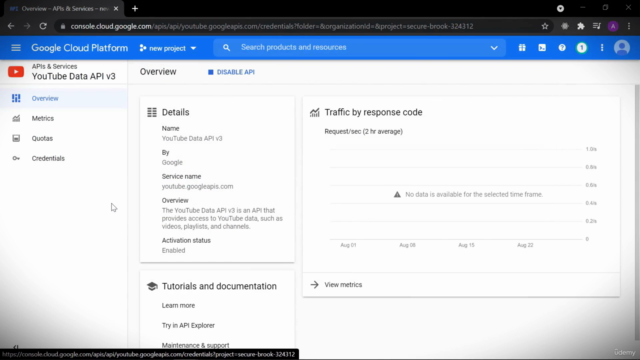Open notifications badge showing 1

click(582, 48)
